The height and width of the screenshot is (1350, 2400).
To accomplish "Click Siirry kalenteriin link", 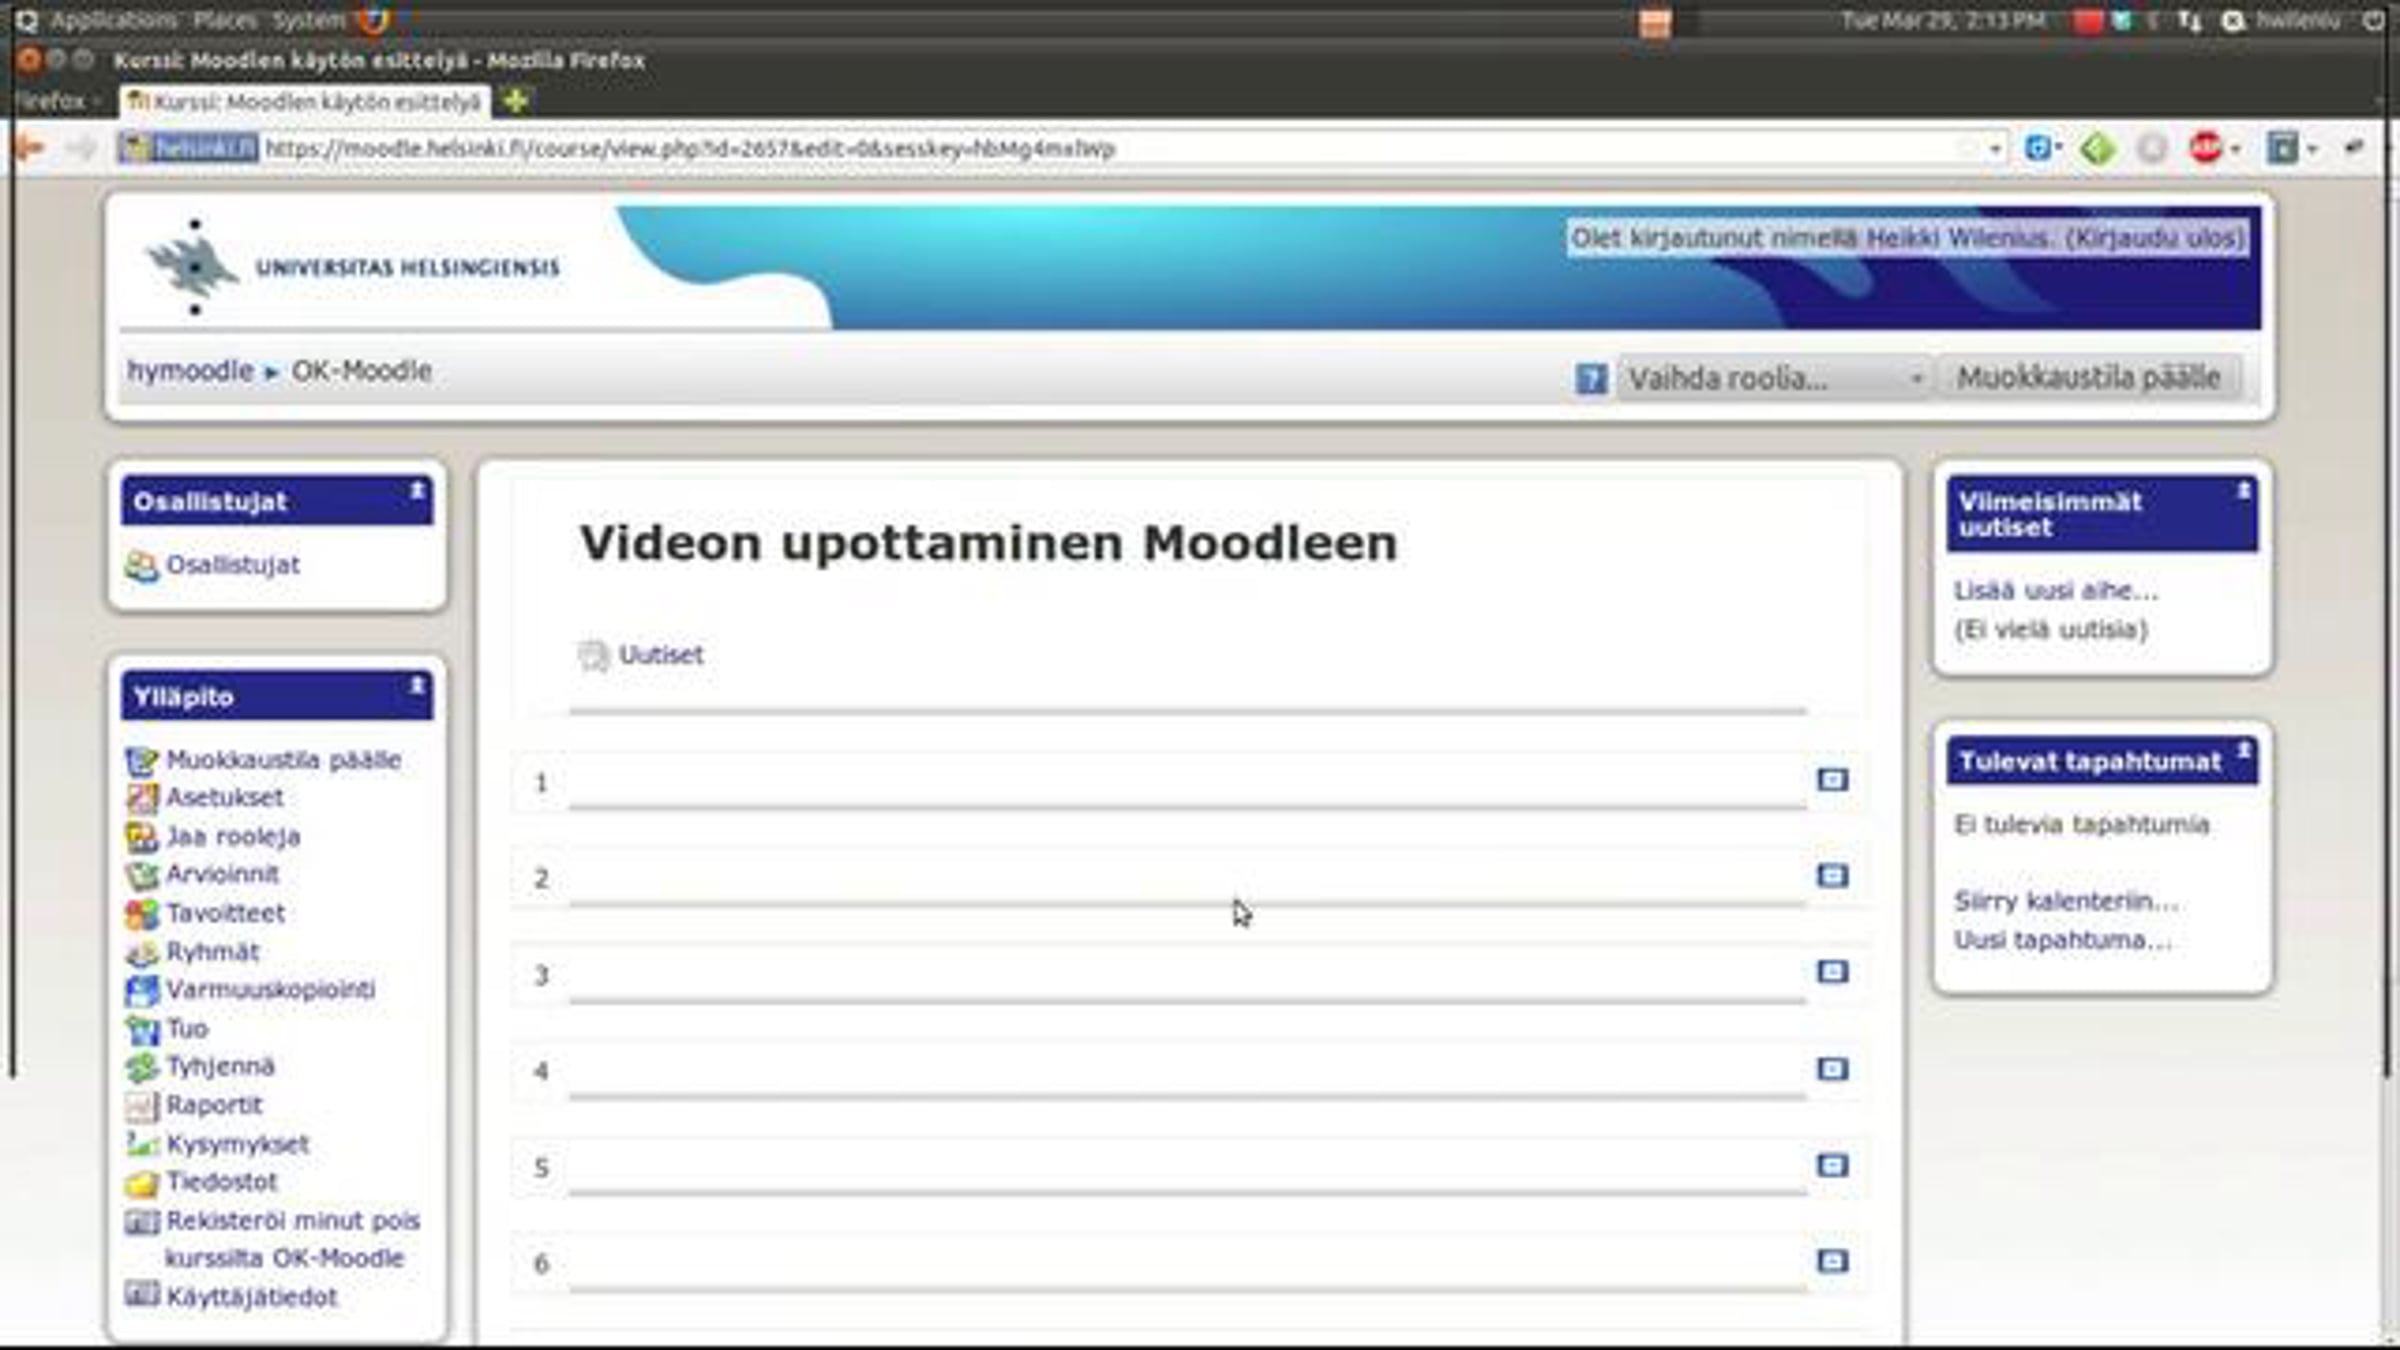I will (x=2066, y=901).
